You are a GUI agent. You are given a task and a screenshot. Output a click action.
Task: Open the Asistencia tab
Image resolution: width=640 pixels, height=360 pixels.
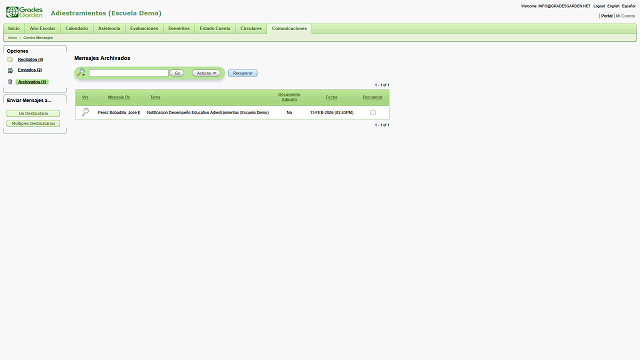[x=109, y=28]
